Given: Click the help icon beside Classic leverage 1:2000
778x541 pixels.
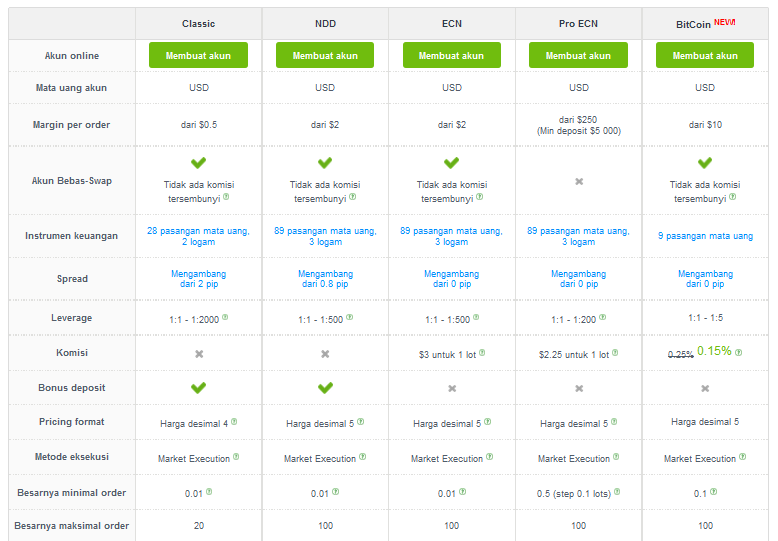Looking at the screenshot, I should click(x=225, y=317).
